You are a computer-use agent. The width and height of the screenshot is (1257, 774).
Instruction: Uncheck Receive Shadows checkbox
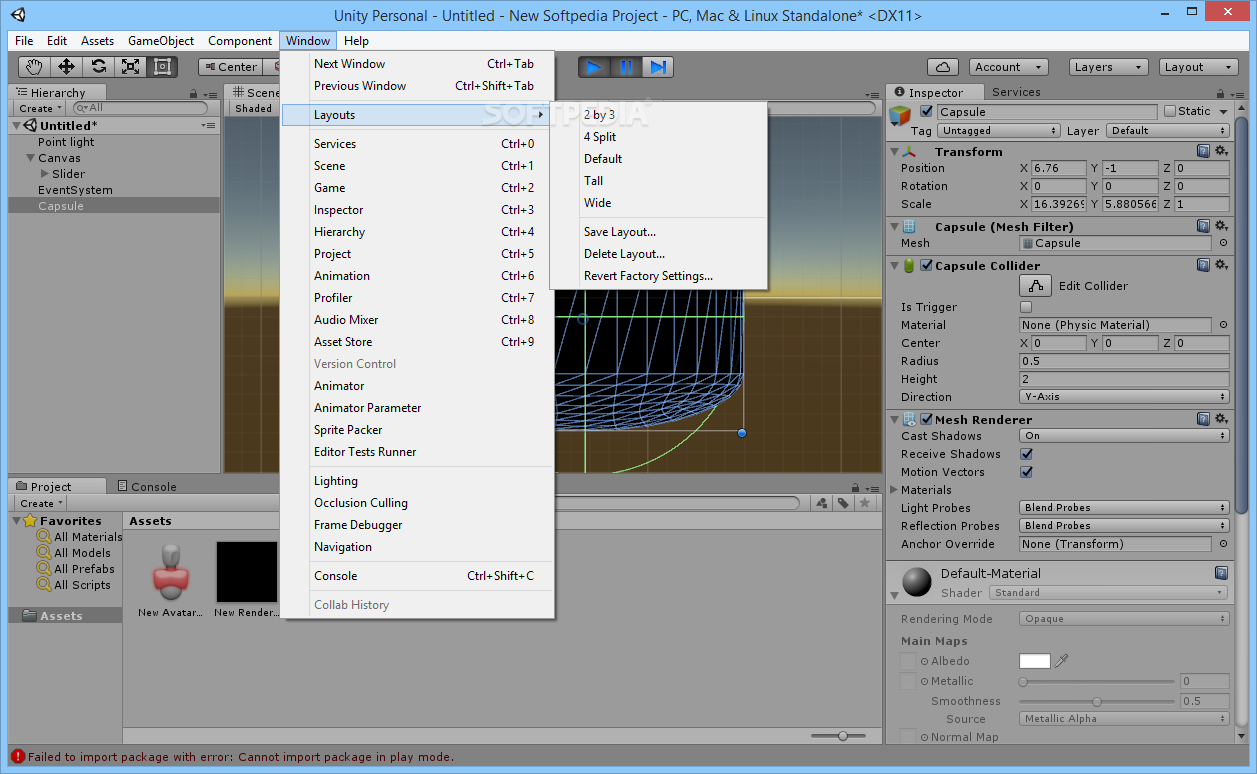click(x=1026, y=454)
